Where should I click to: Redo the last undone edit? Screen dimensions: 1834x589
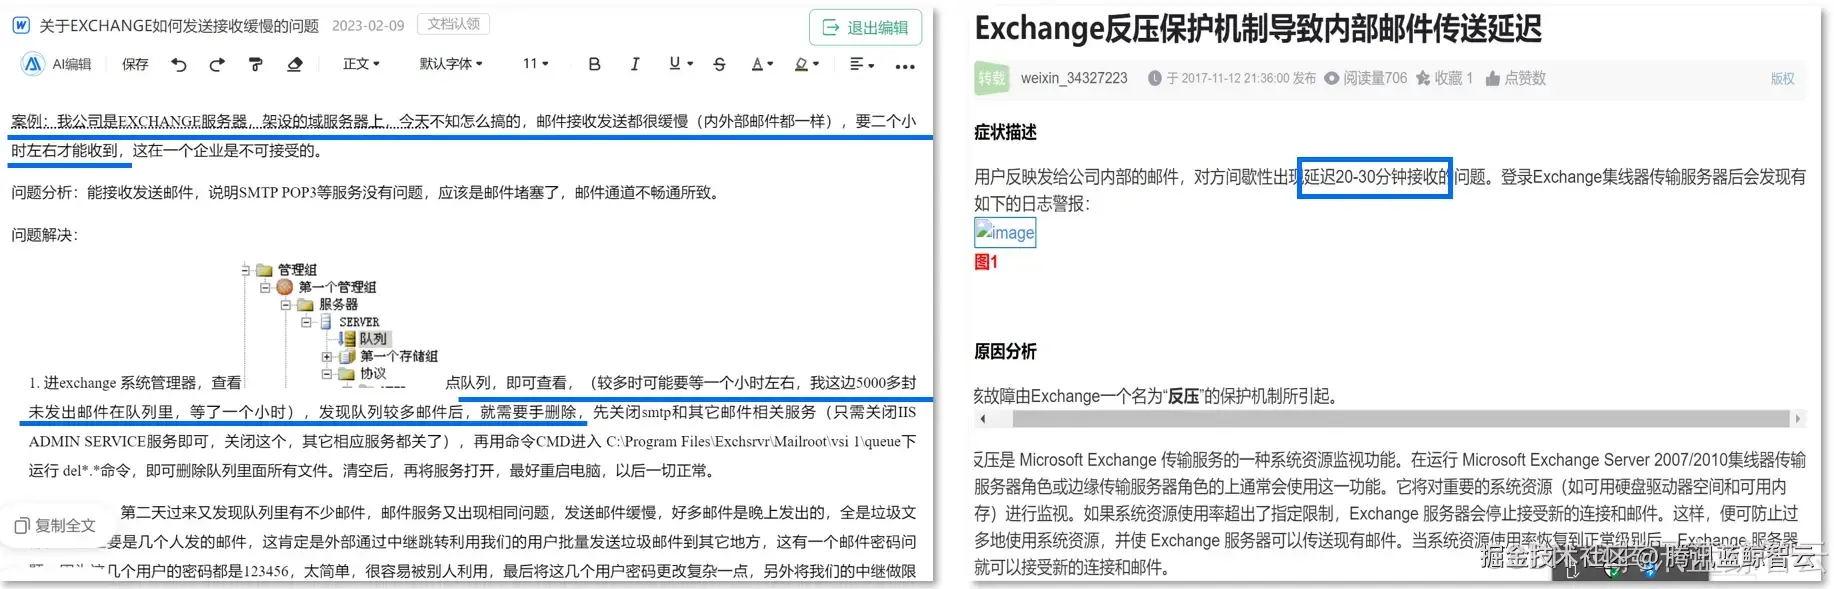click(217, 64)
